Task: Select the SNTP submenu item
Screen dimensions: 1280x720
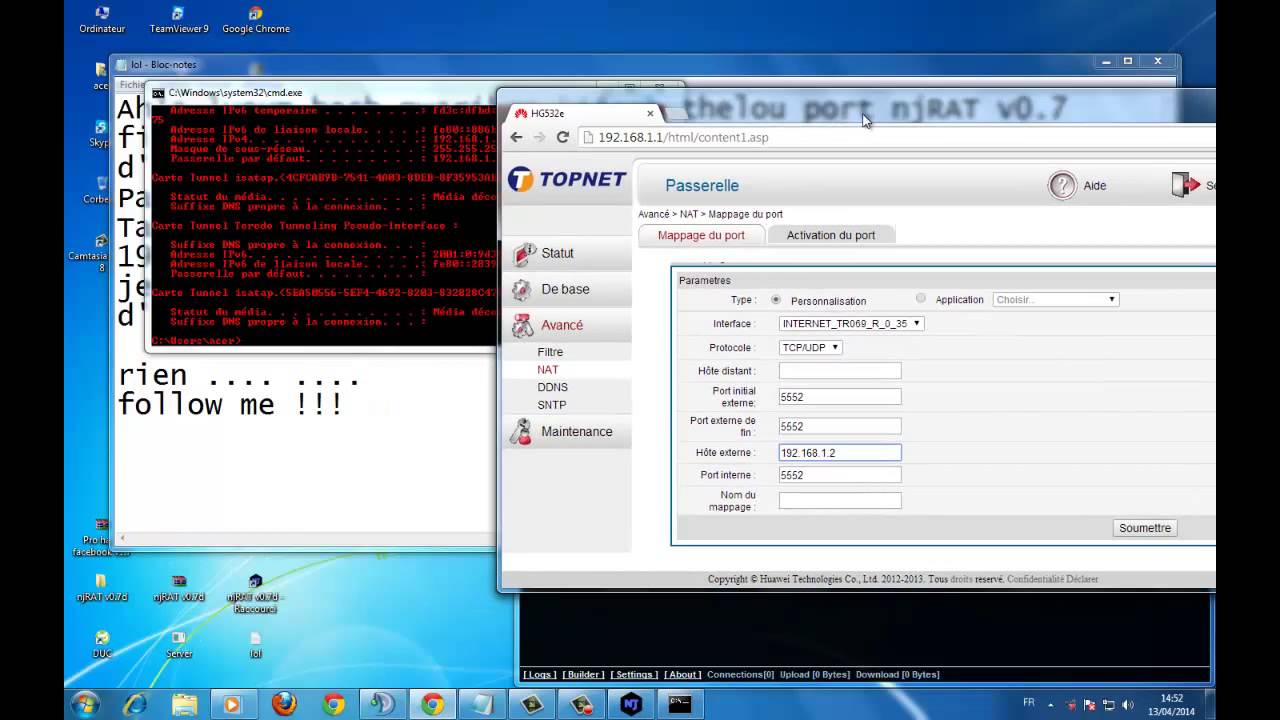Action: (x=551, y=405)
